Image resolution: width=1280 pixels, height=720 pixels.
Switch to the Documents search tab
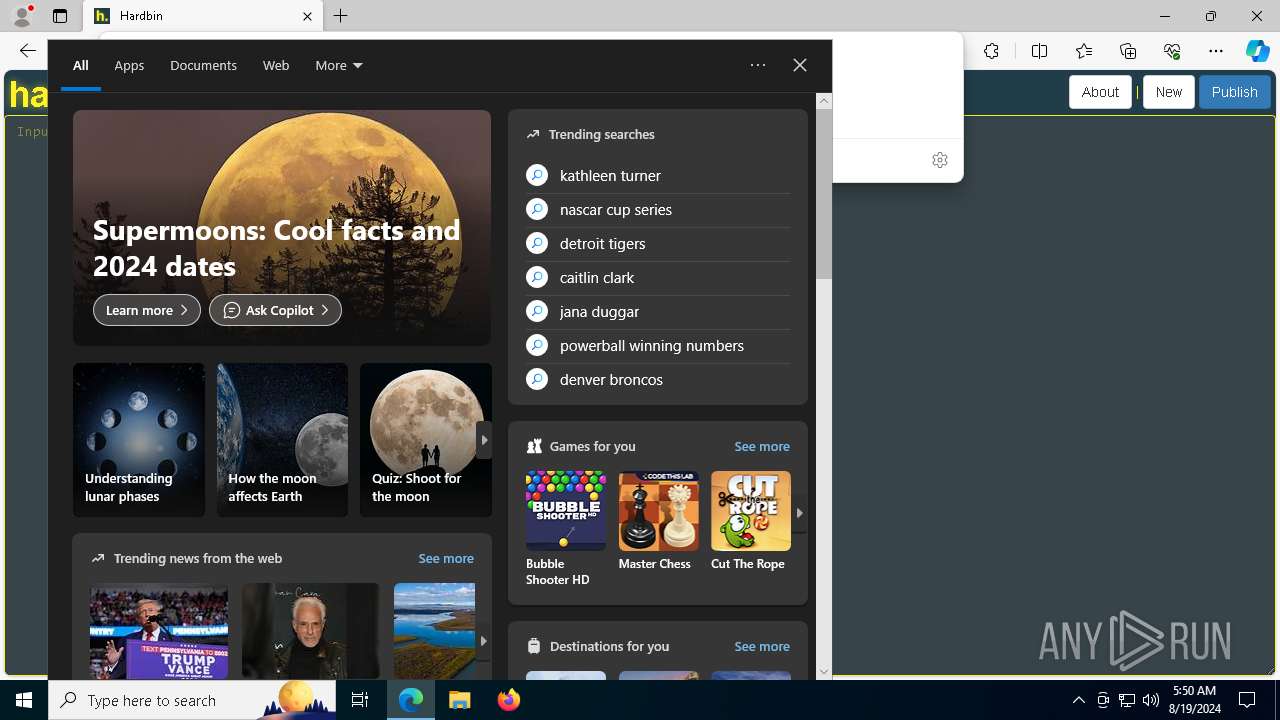[x=203, y=65]
